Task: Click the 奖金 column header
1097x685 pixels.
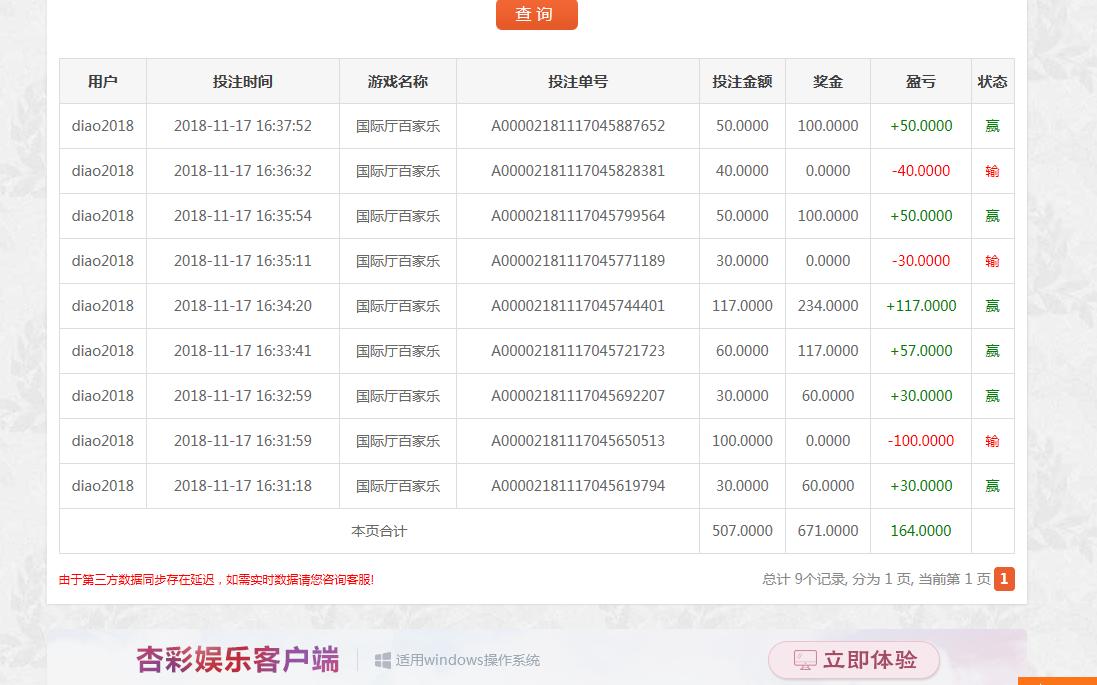Action: tap(828, 81)
